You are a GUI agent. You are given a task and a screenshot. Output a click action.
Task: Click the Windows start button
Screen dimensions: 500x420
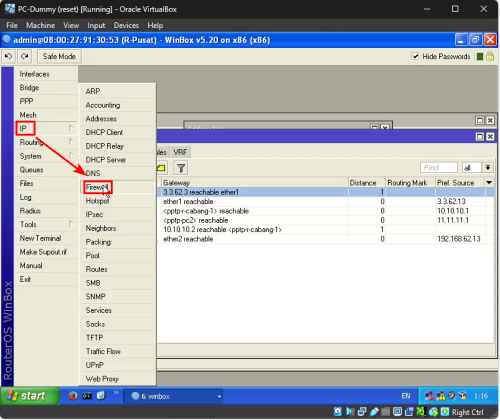coord(29,396)
